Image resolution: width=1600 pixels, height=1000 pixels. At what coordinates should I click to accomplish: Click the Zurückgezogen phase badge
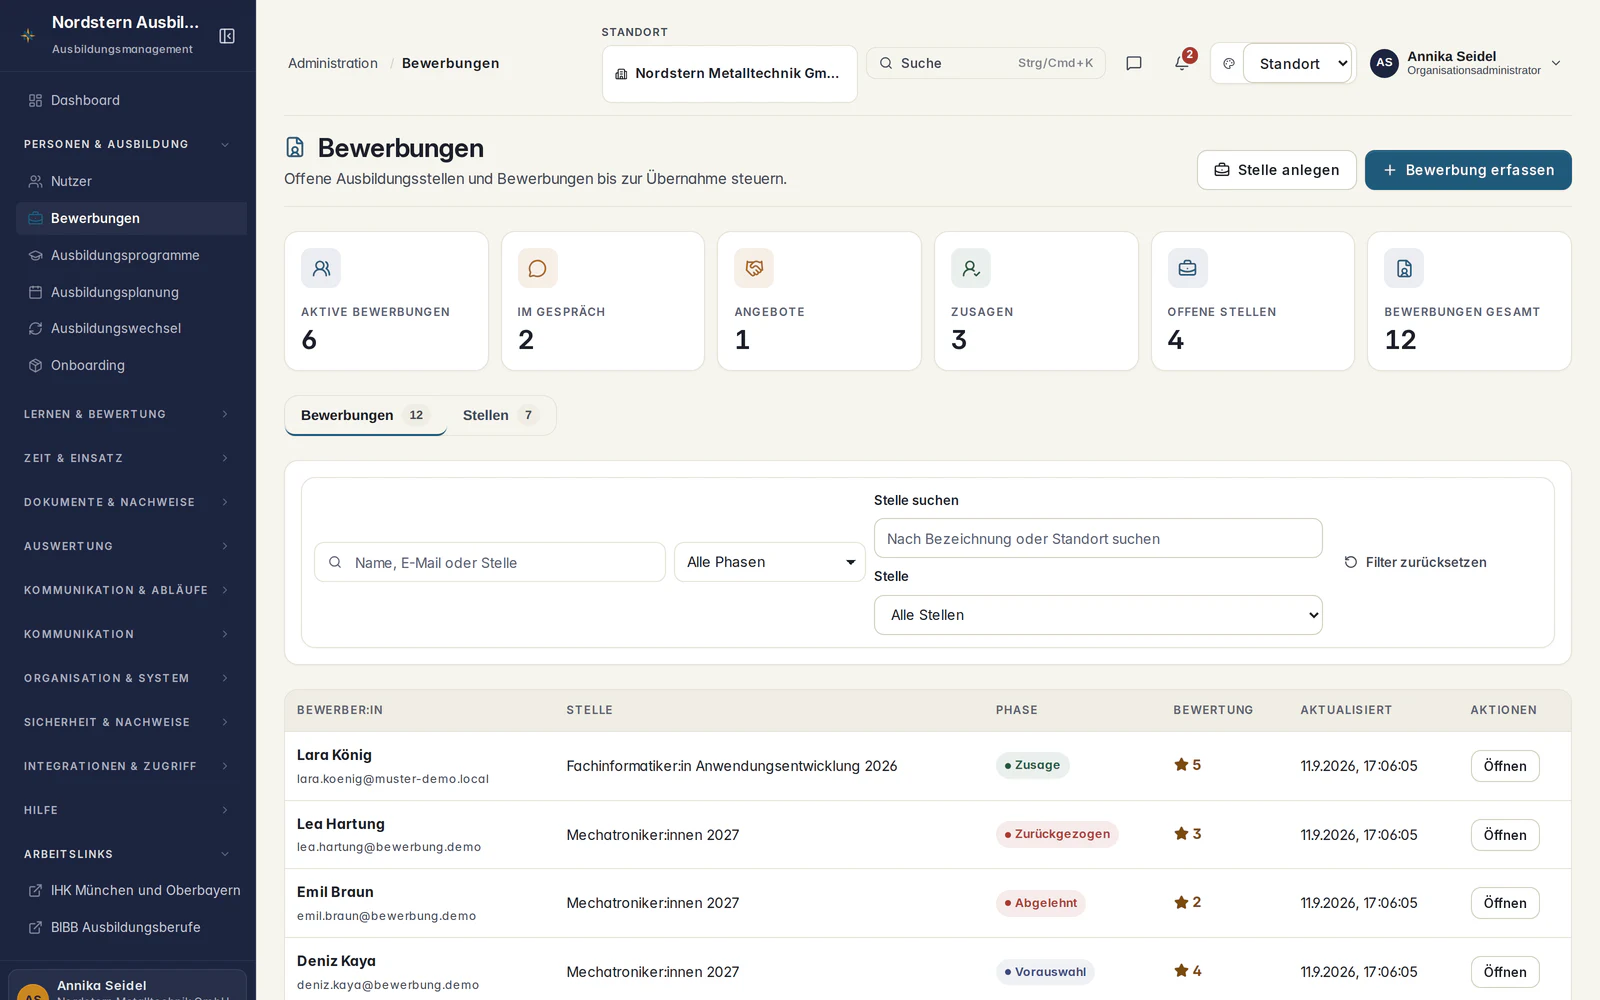(1057, 834)
